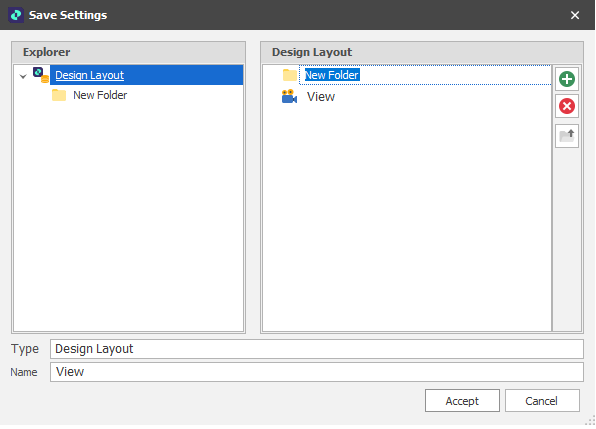Confirm with the Accept button

[x=462, y=401]
